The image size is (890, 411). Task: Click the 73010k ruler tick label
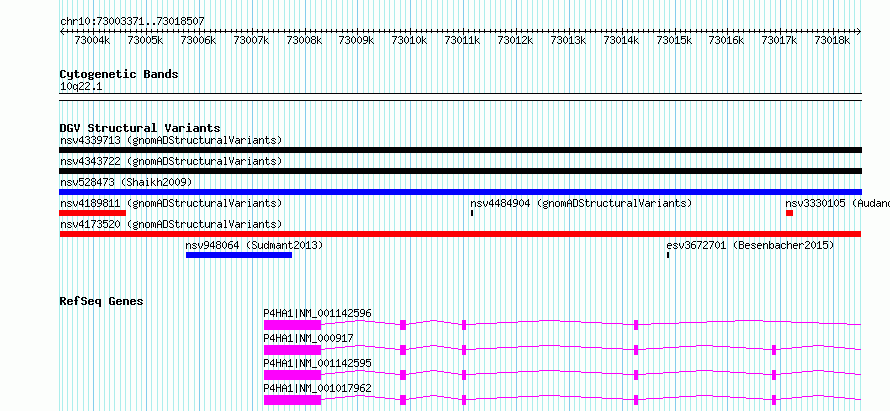(410, 40)
